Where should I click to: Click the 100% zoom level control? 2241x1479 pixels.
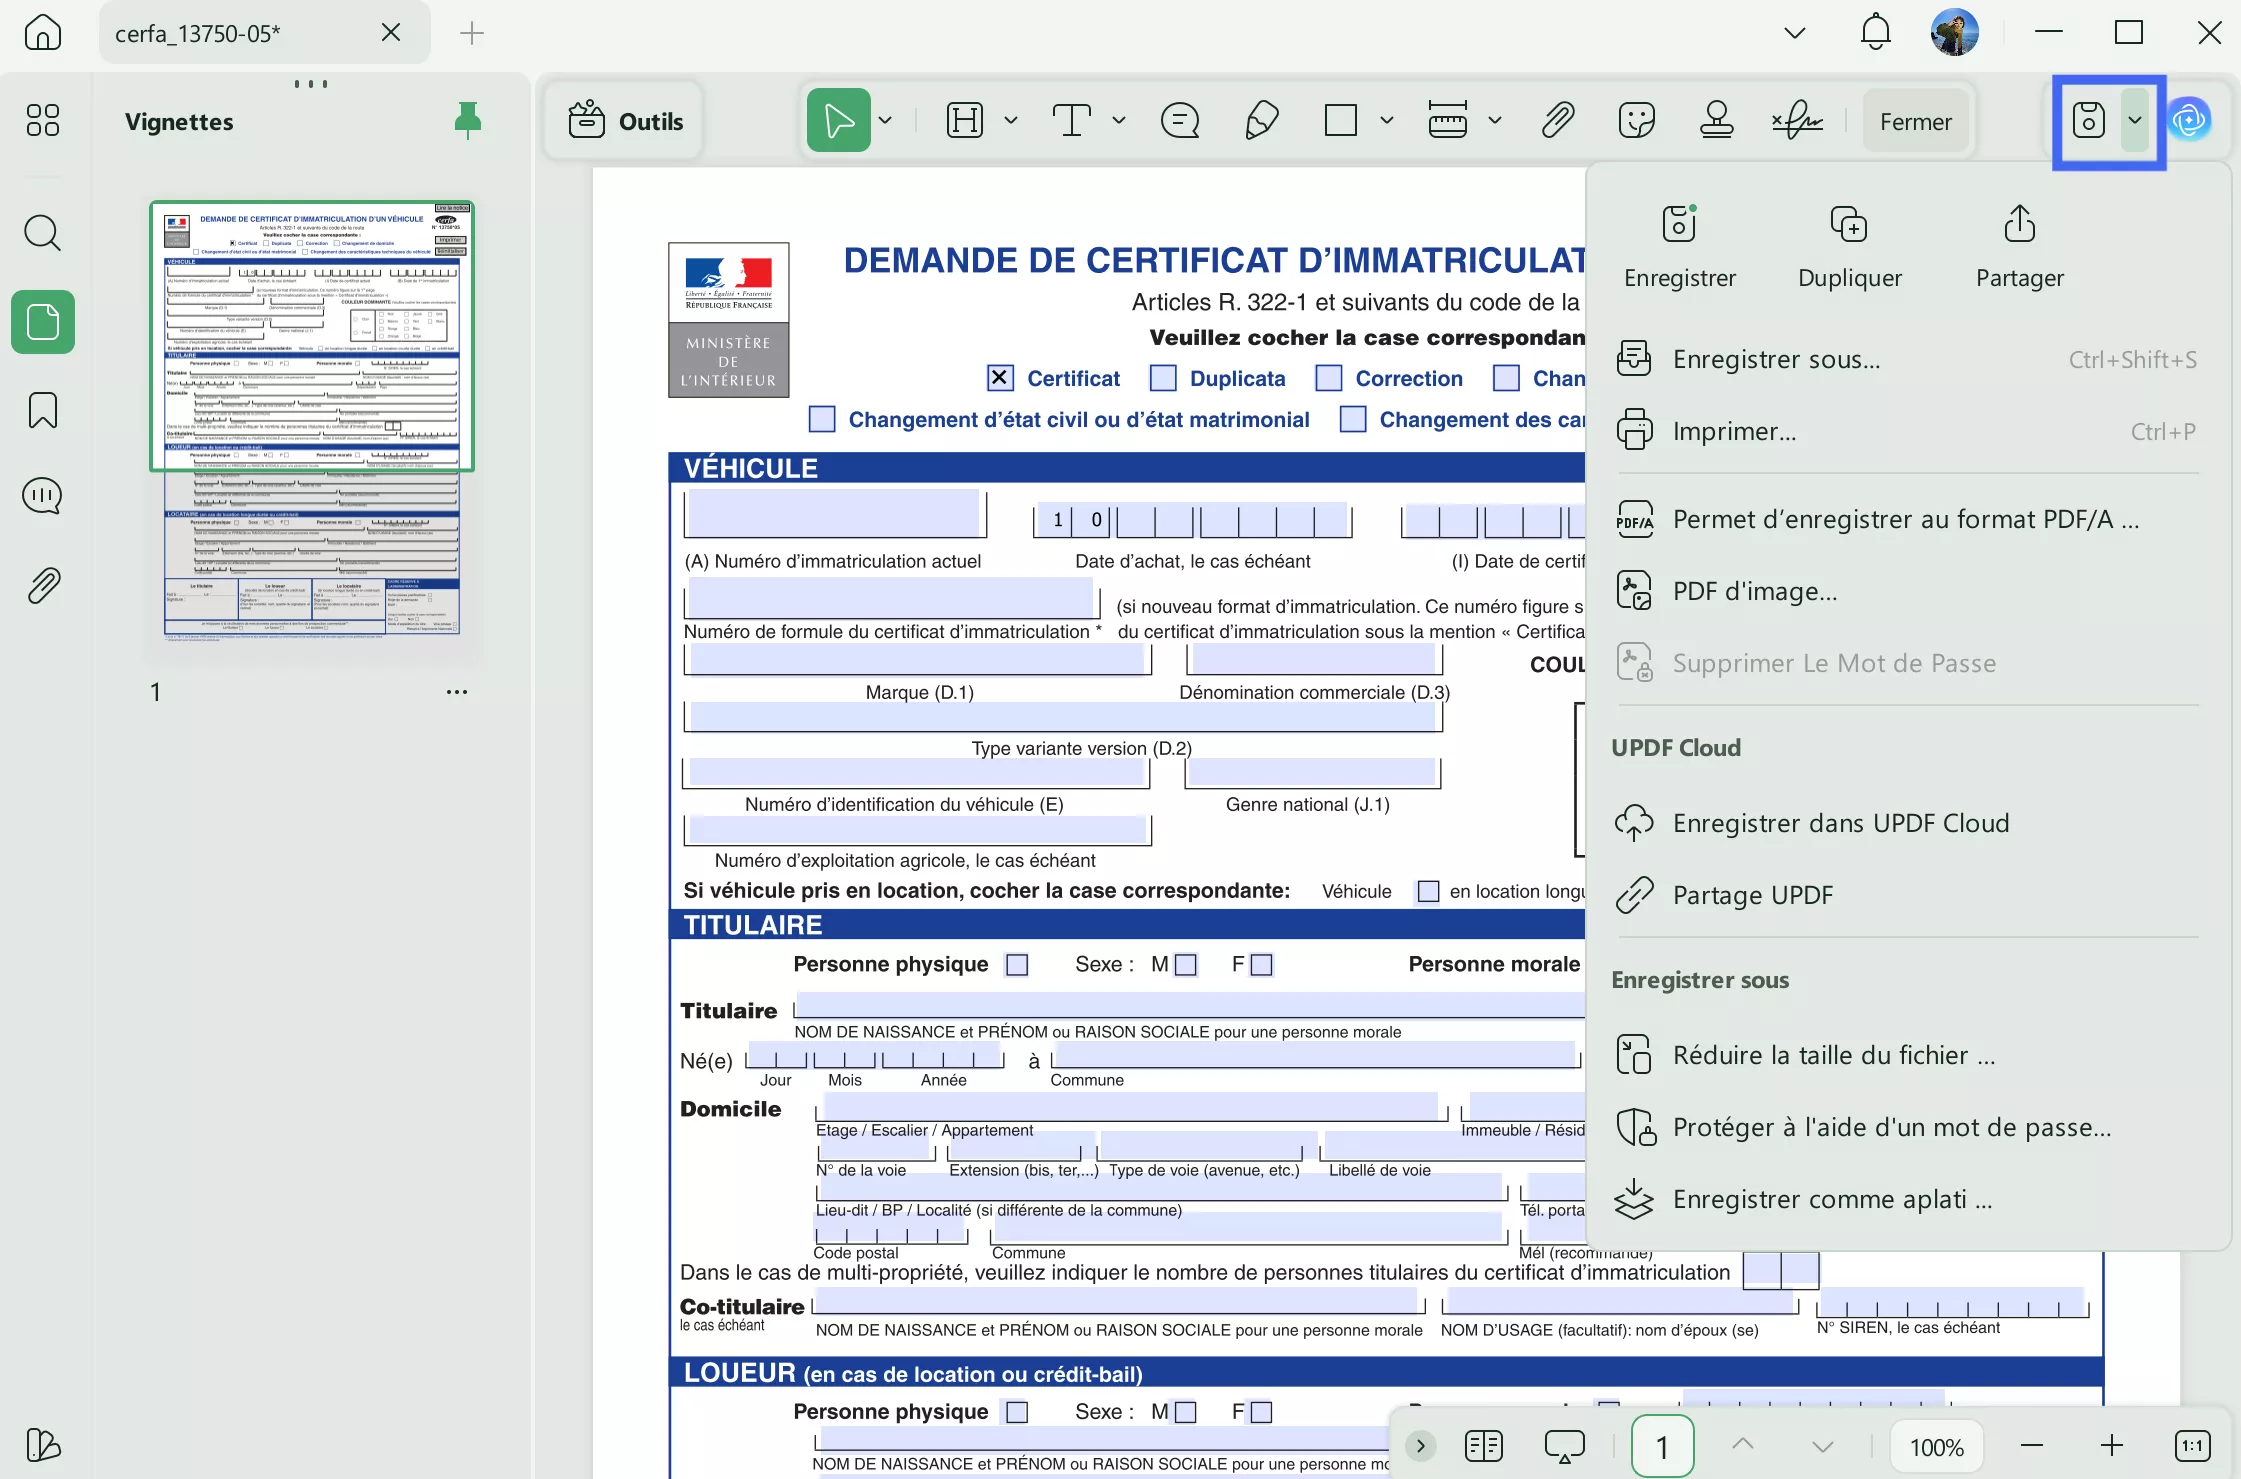tap(1936, 1445)
